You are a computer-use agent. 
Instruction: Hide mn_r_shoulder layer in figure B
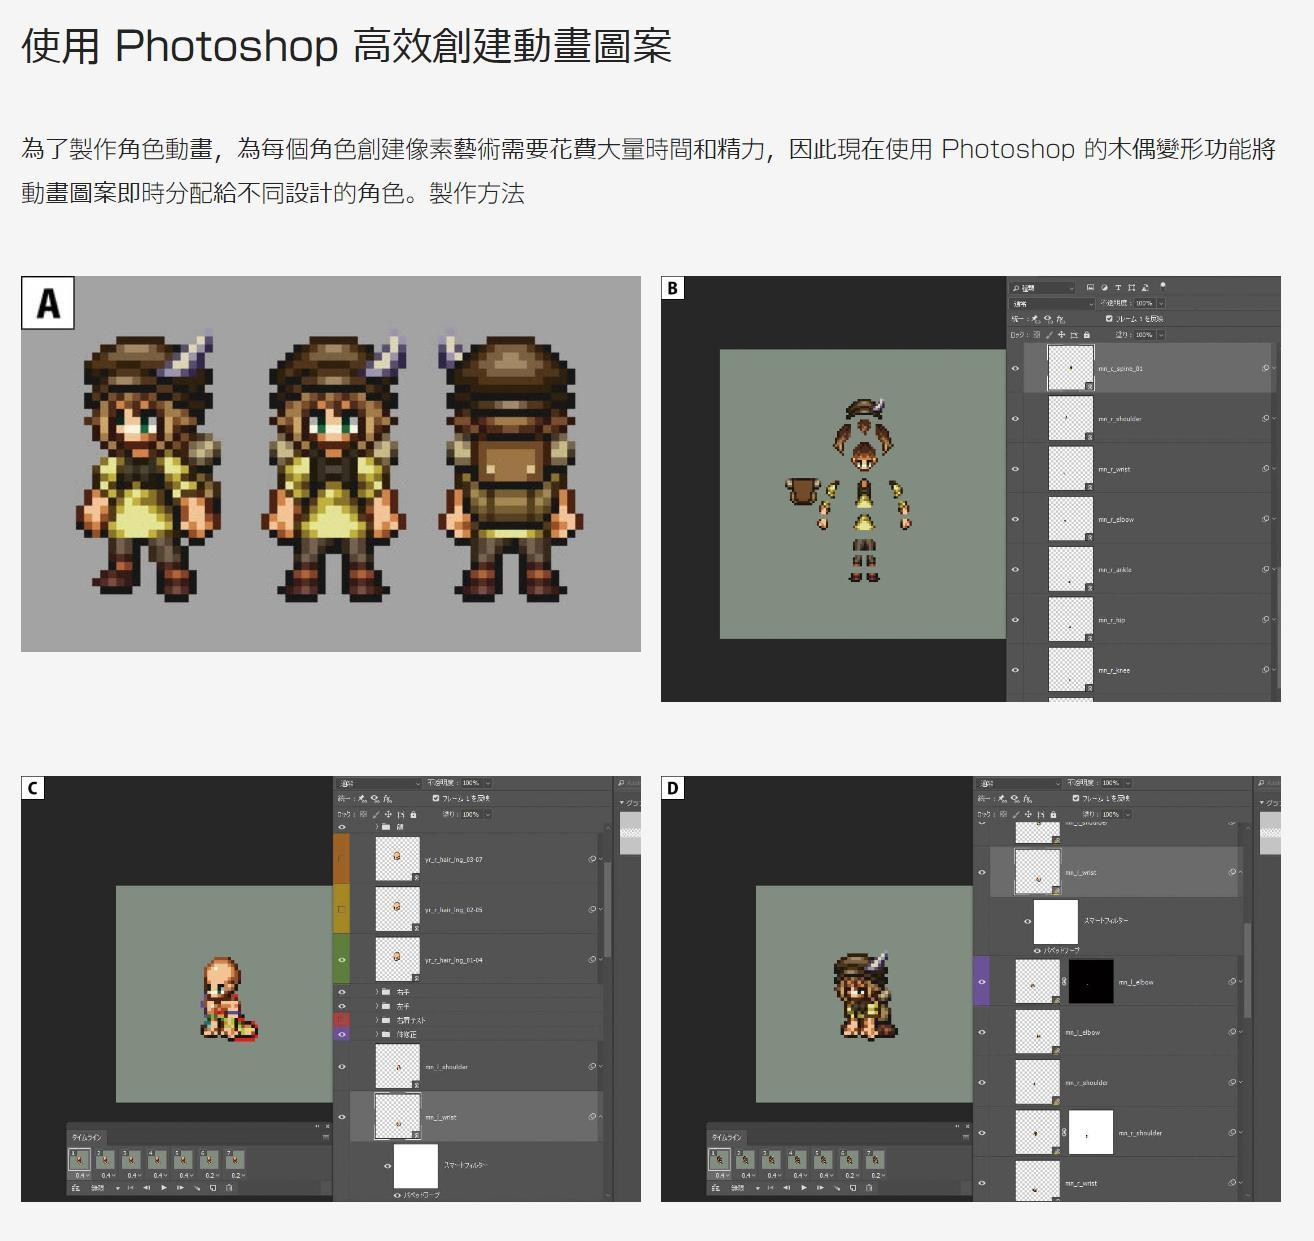tap(1015, 419)
